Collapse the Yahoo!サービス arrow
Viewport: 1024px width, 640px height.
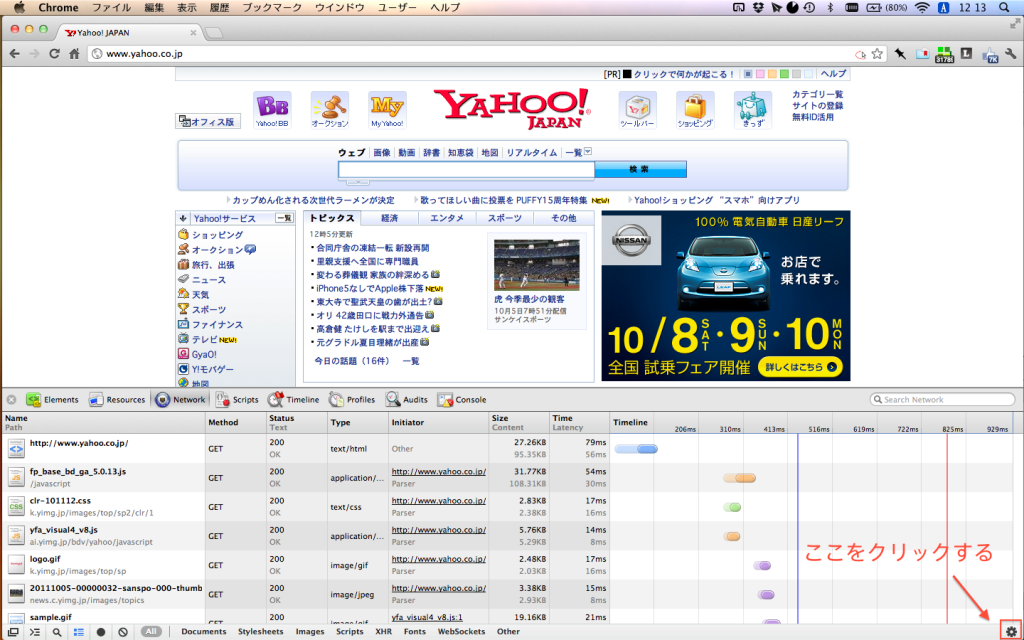coord(183,218)
